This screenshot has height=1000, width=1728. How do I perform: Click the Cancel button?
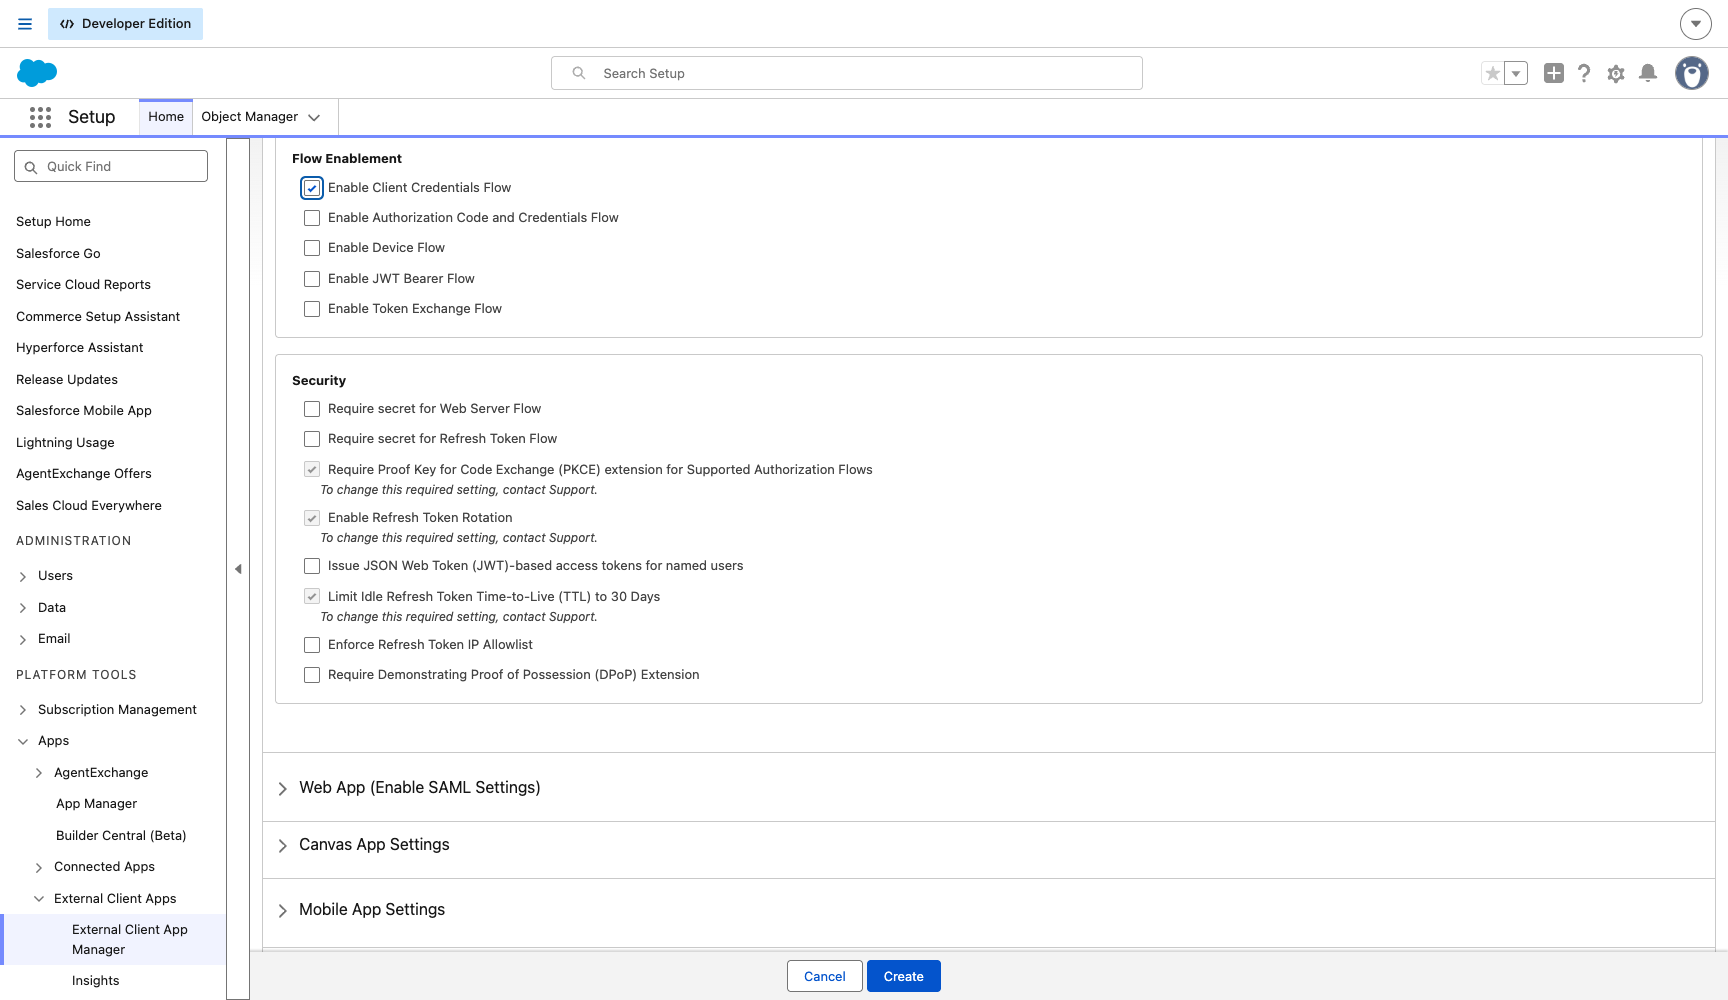click(825, 976)
